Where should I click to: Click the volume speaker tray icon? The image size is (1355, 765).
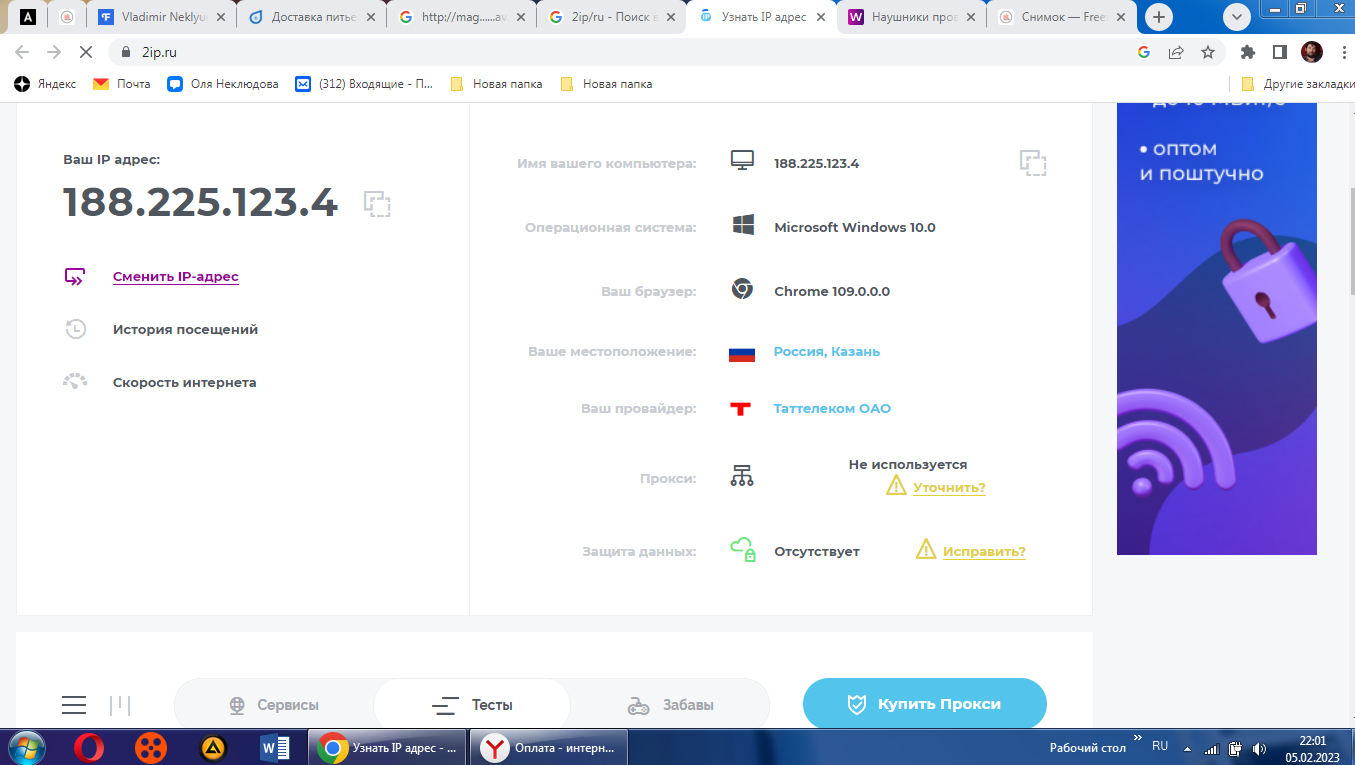point(1259,748)
